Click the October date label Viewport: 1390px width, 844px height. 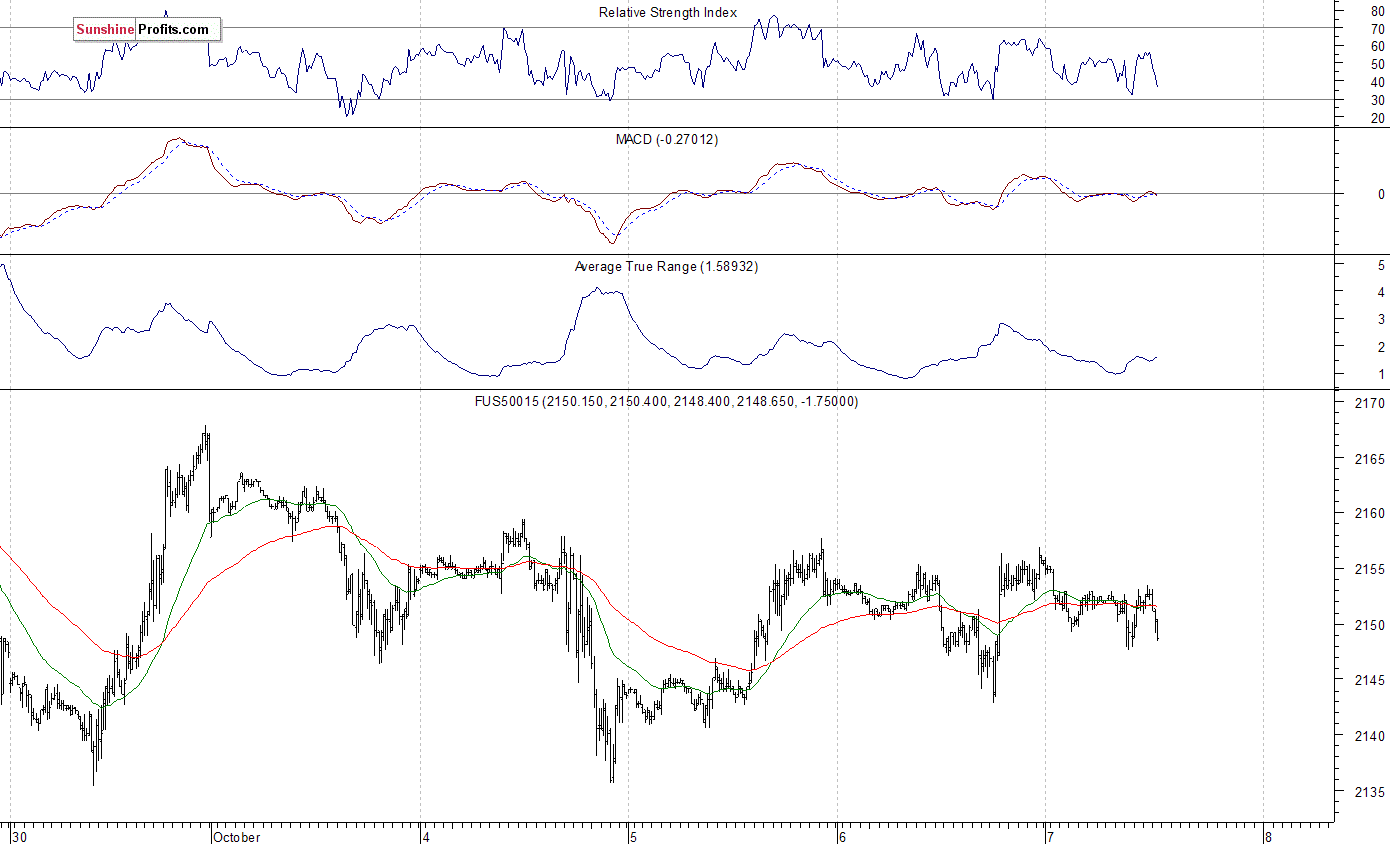coord(238,837)
